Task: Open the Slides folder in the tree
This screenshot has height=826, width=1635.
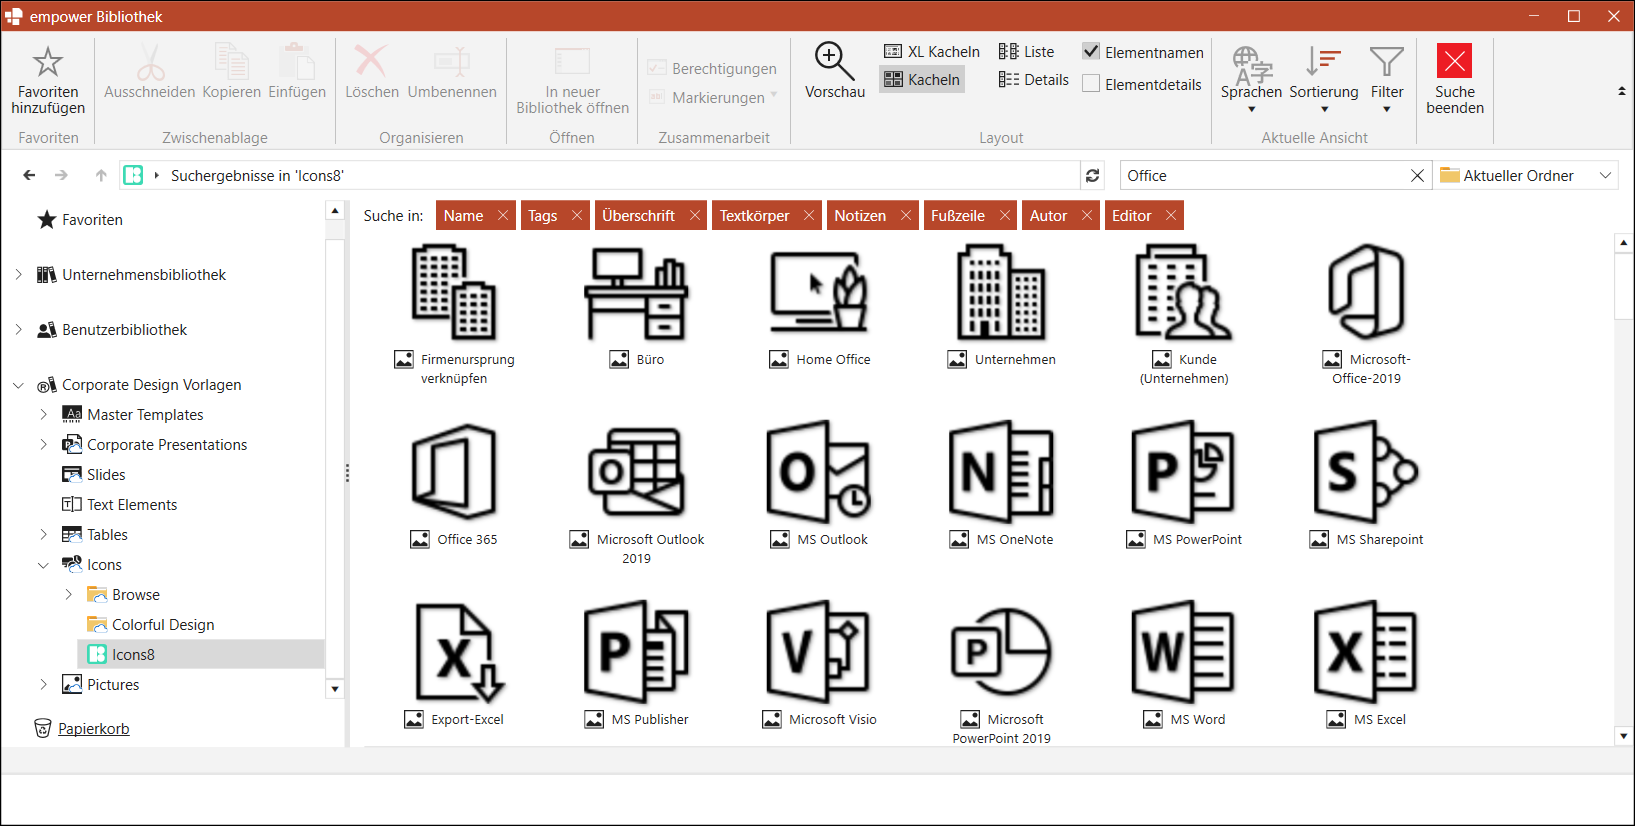Action: point(94,475)
